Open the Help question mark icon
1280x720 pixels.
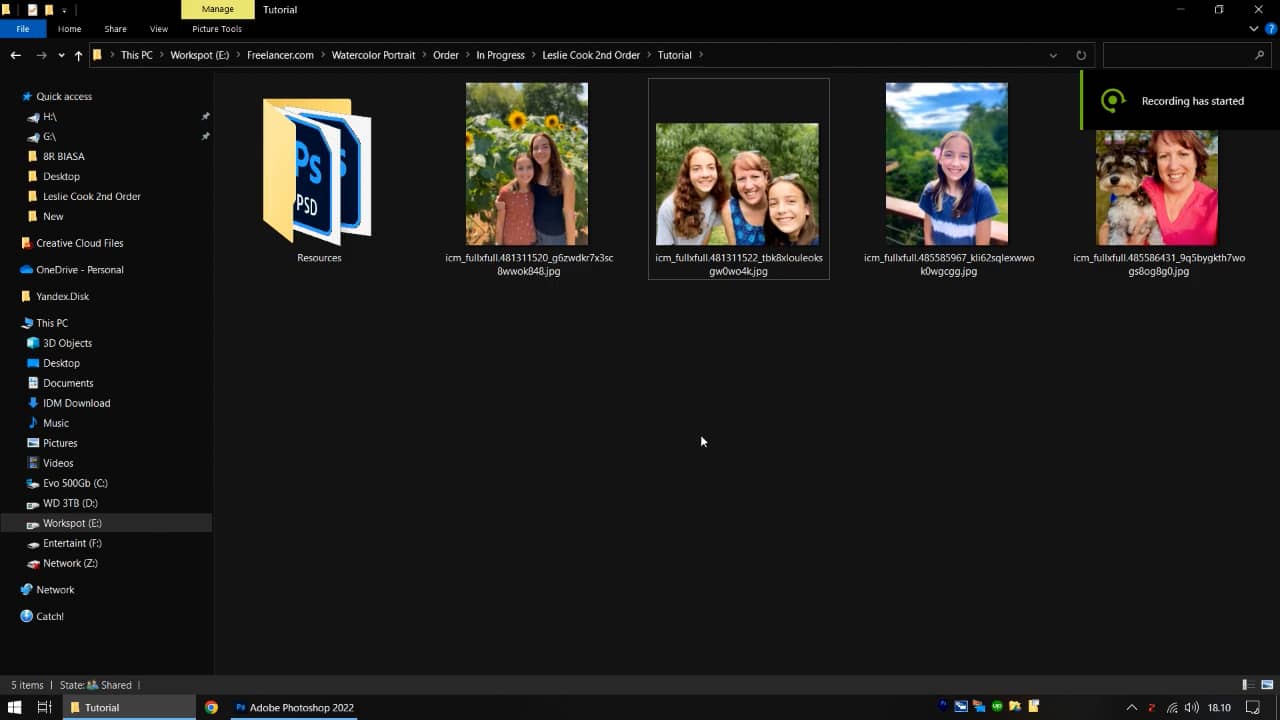tap(1271, 29)
